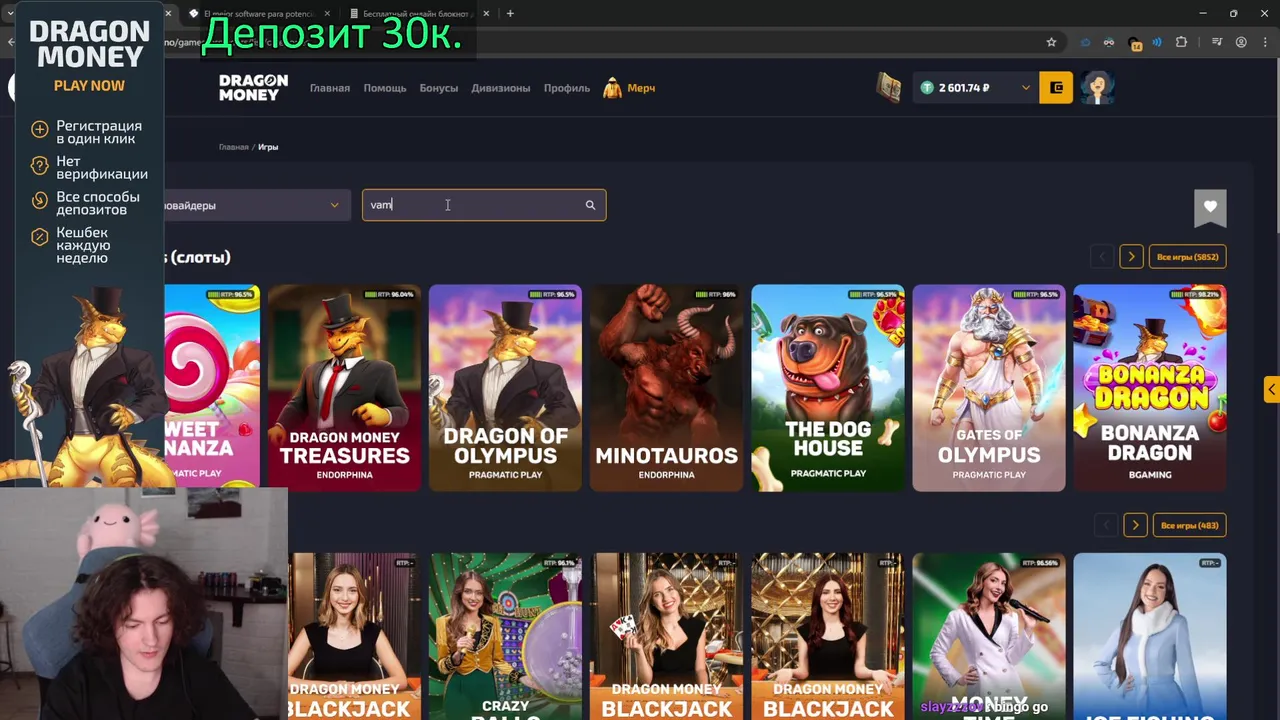Screen dimensions: 1280x720
Task: Show next slots with right arrow
Action: (1131, 257)
